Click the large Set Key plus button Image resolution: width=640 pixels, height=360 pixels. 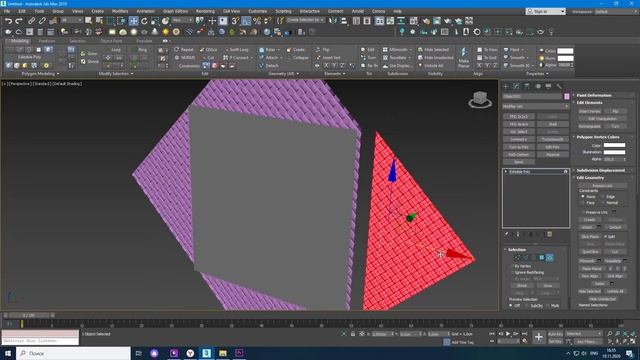click(539, 337)
